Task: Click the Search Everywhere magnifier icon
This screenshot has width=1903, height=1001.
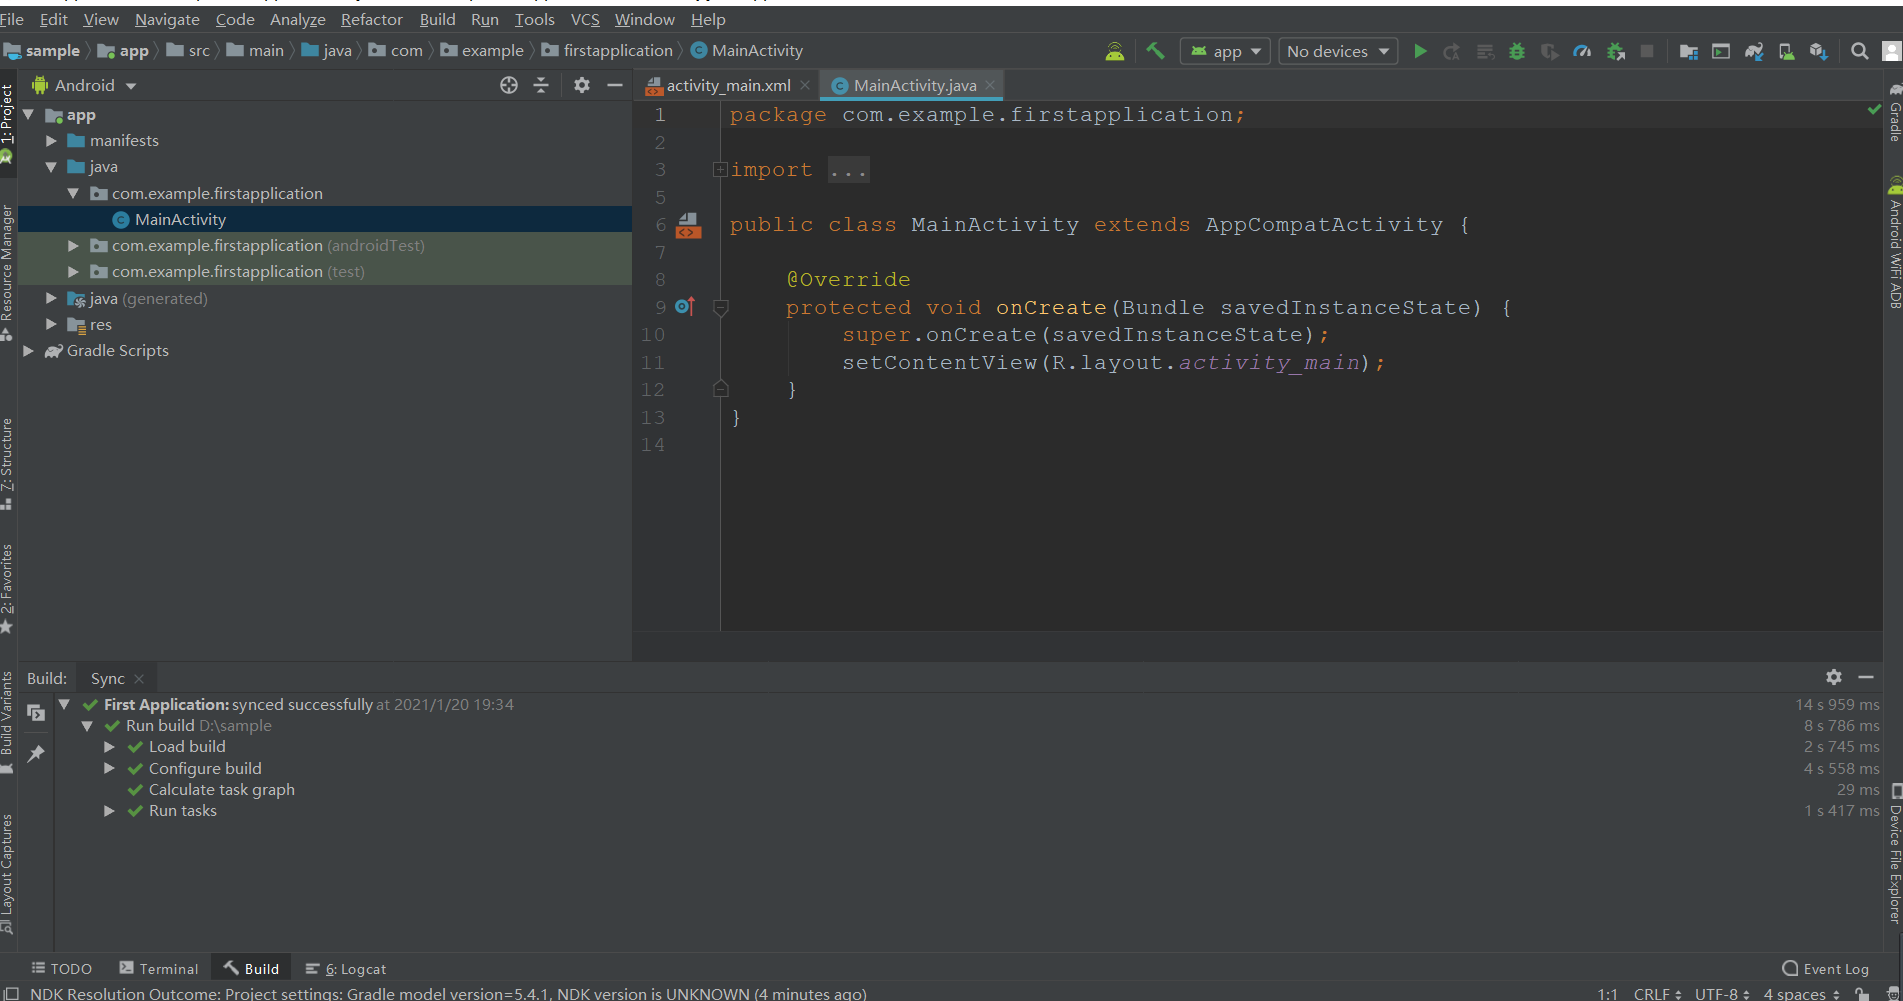Action: pos(1859,51)
